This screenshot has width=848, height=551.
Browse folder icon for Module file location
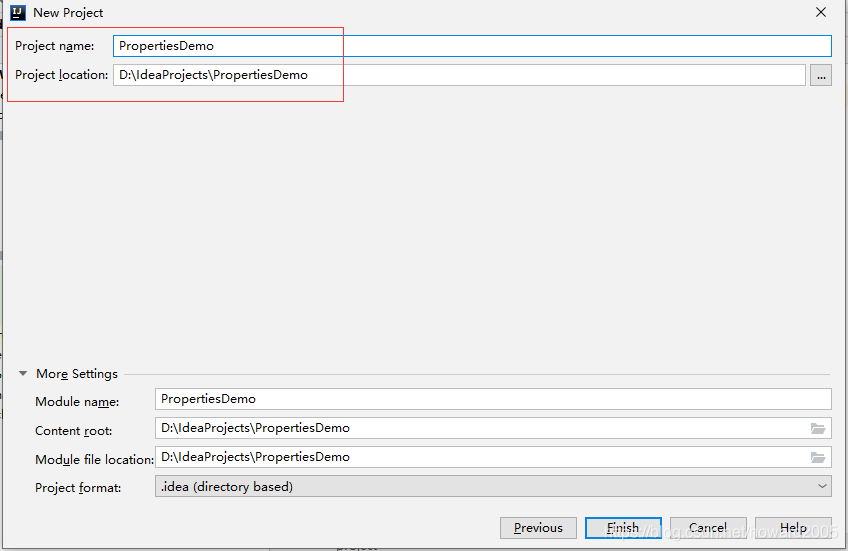click(x=818, y=458)
